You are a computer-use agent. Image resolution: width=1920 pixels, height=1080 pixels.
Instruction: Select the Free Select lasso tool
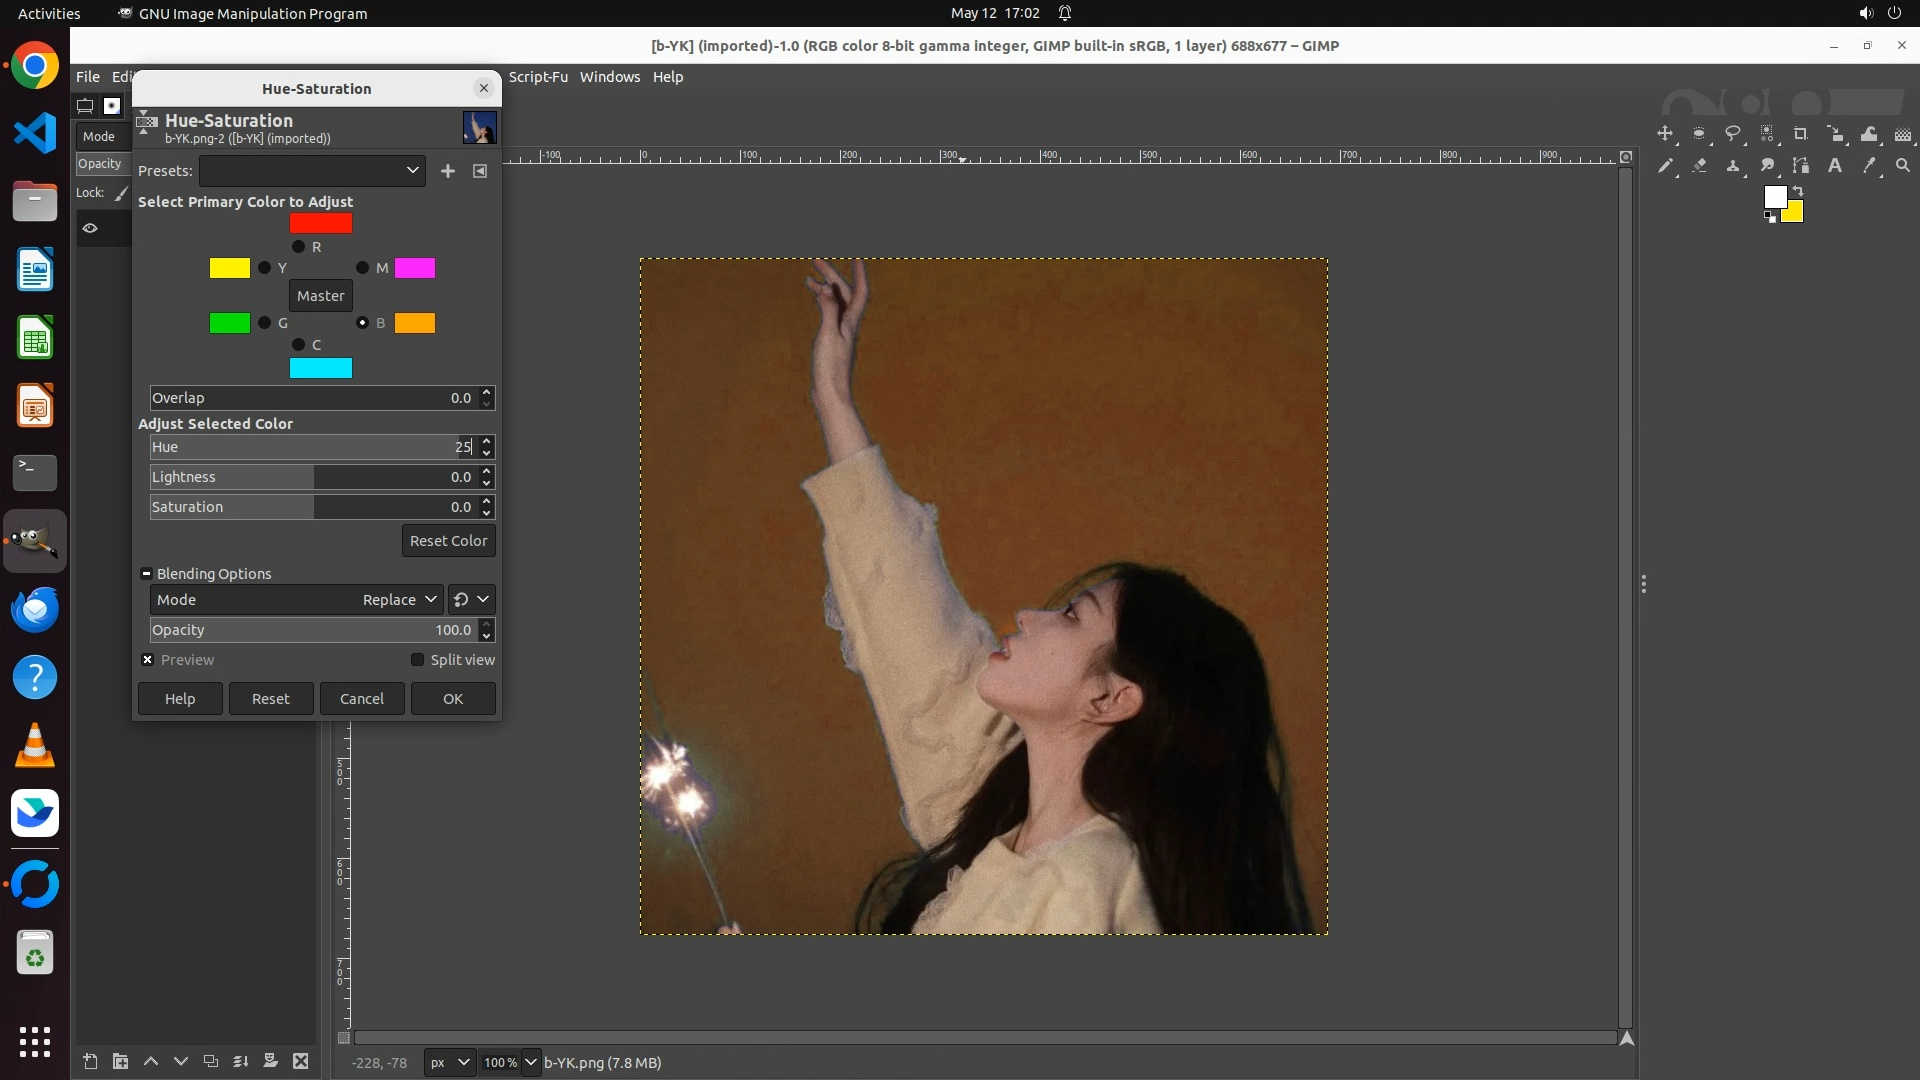(1733, 134)
